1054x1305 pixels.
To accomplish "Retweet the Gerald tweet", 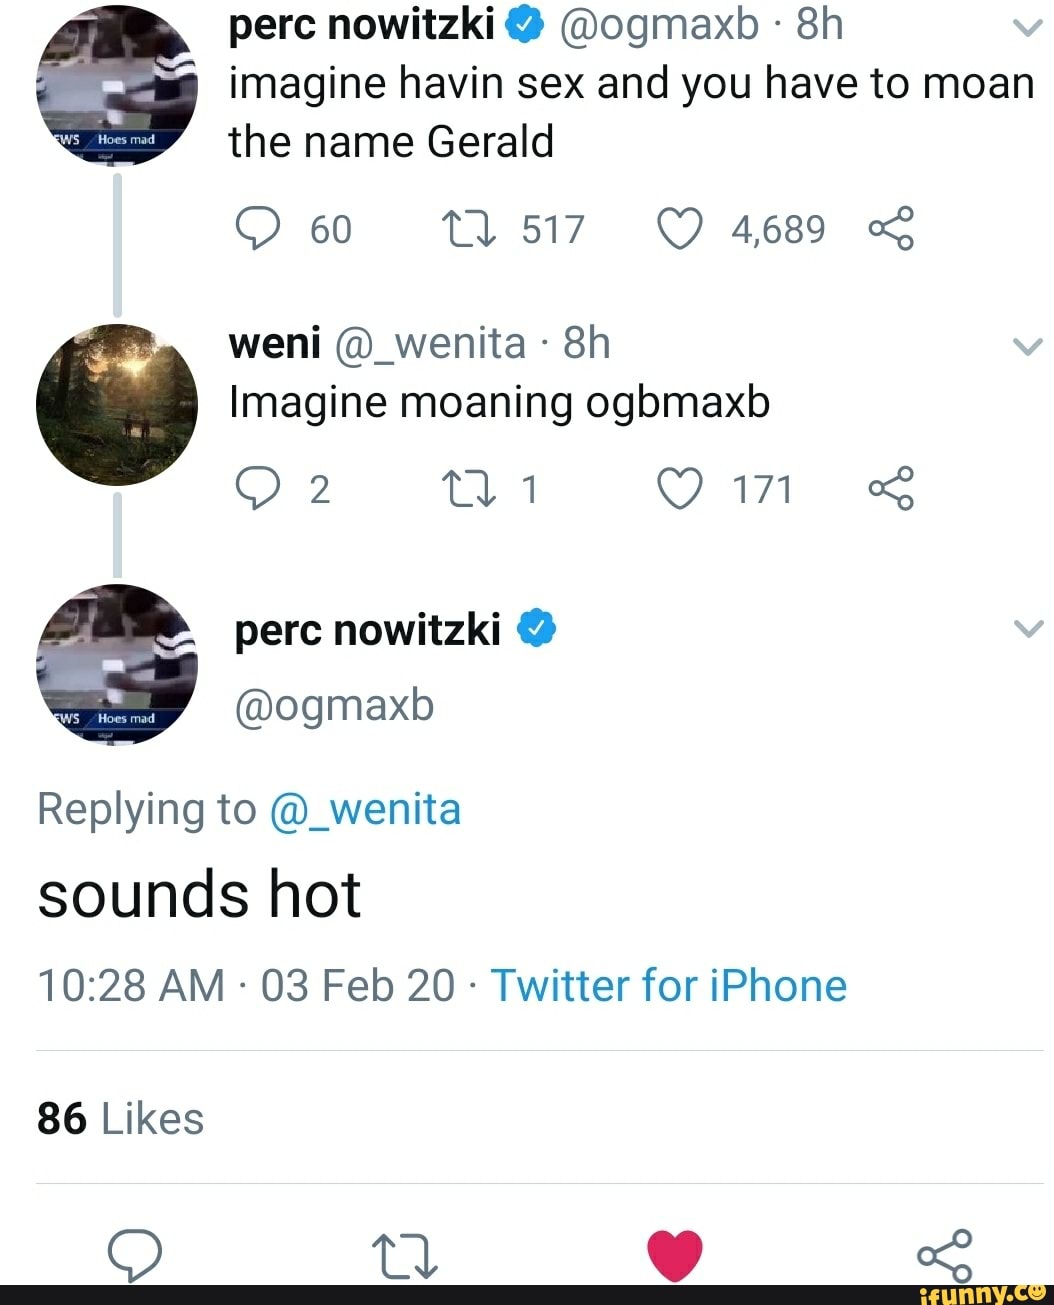I will click(468, 229).
